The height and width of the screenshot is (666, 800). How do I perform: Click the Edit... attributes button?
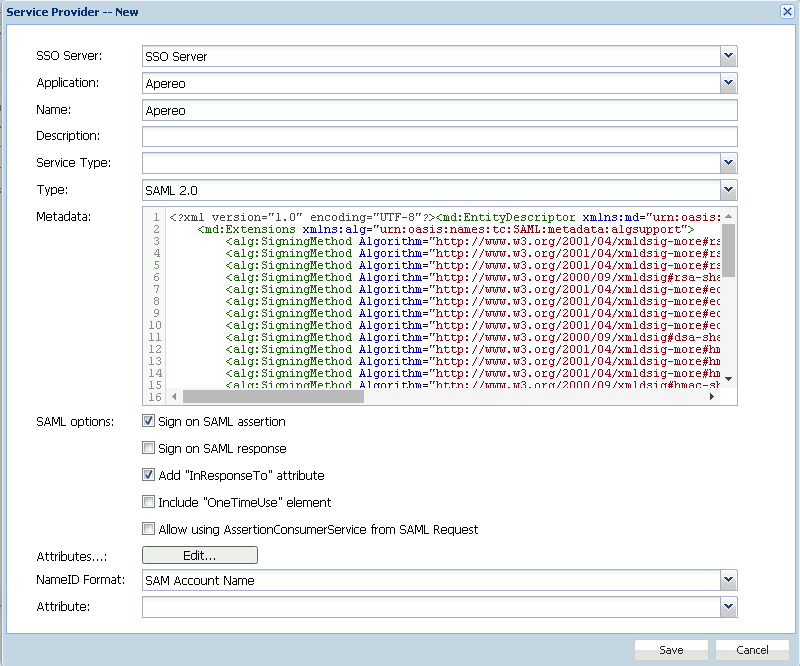pos(200,555)
